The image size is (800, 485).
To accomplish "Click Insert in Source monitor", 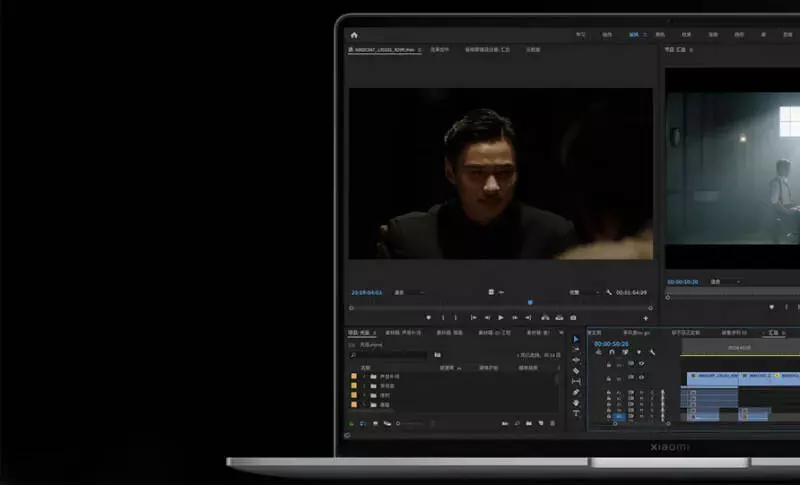I will pos(545,318).
